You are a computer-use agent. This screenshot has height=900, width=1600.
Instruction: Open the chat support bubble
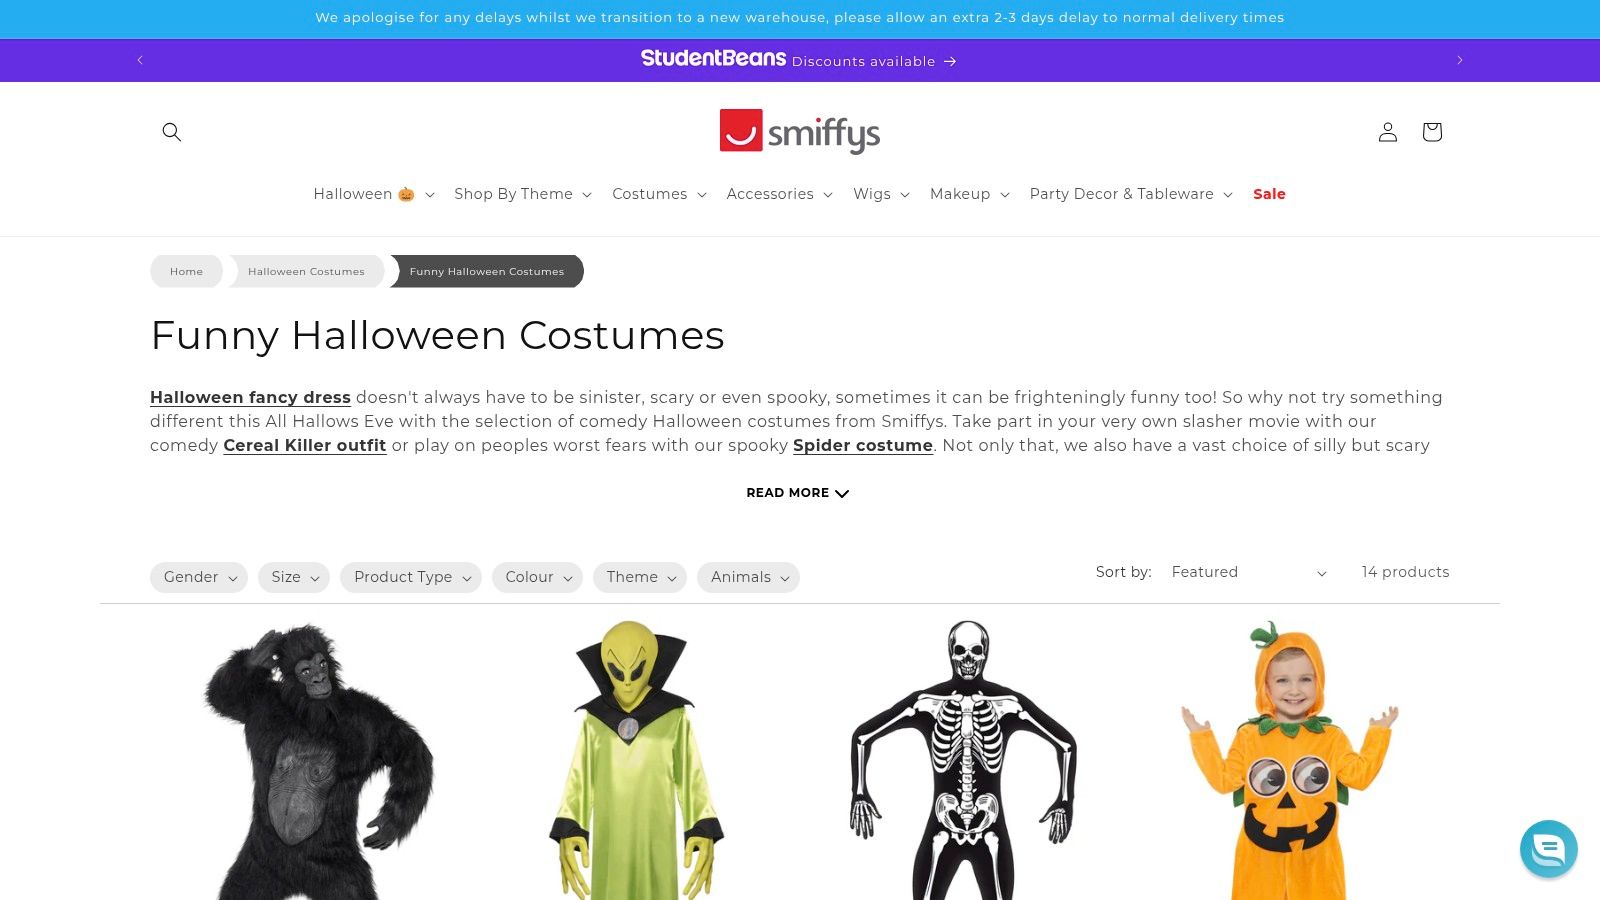tap(1548, 849)
